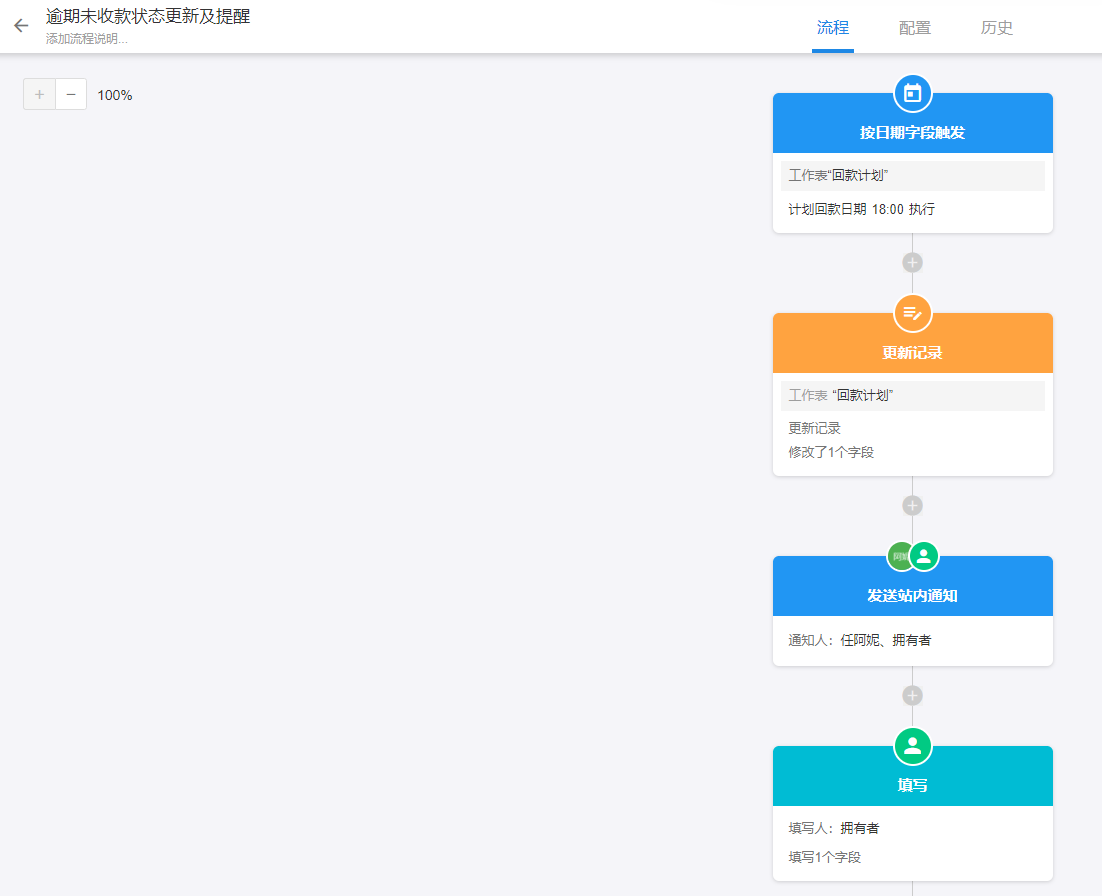This screenshot has height=896, width=1102.
Task: Open the 填写 node header
Action: [912, 785]
